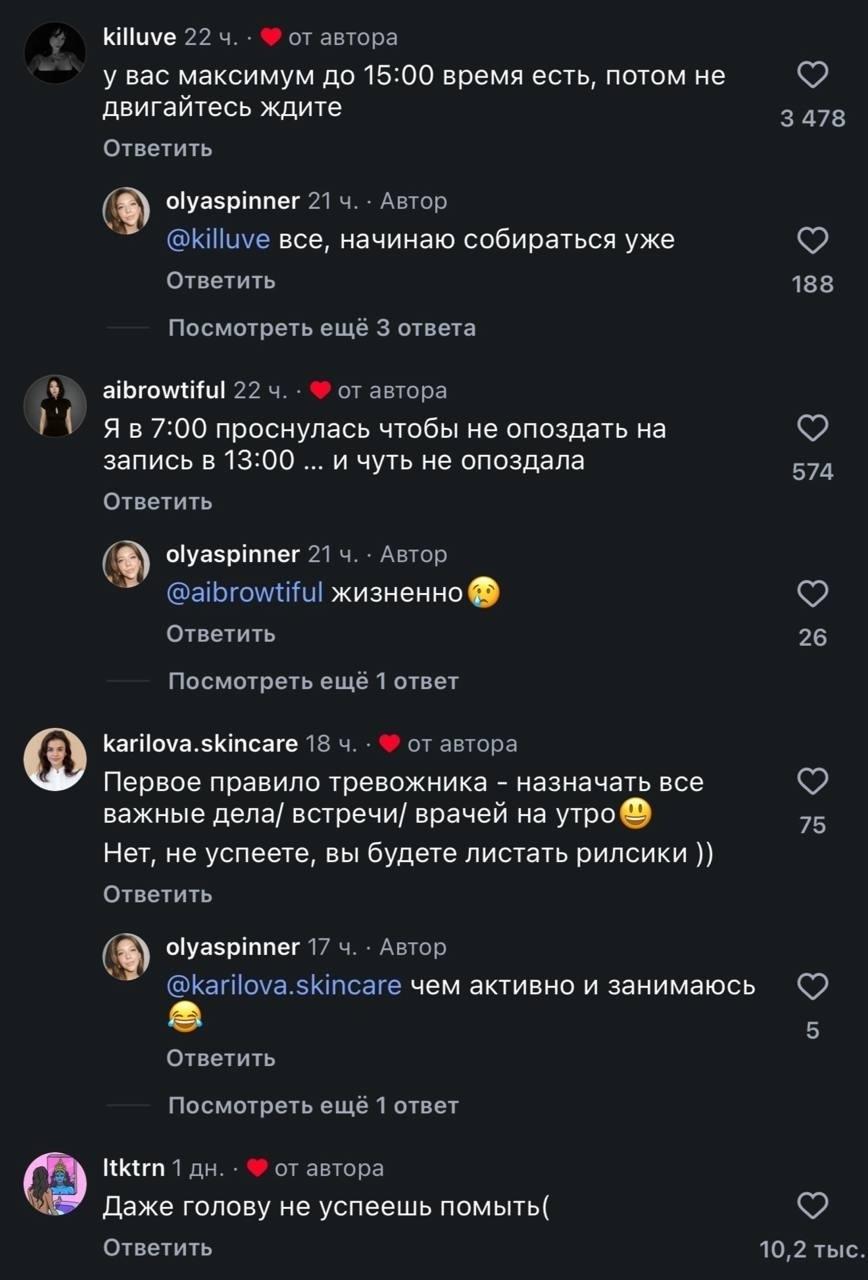Like killuve's comment with heart icon
This screenshot has height=1280, width=868.
(813, 76)
